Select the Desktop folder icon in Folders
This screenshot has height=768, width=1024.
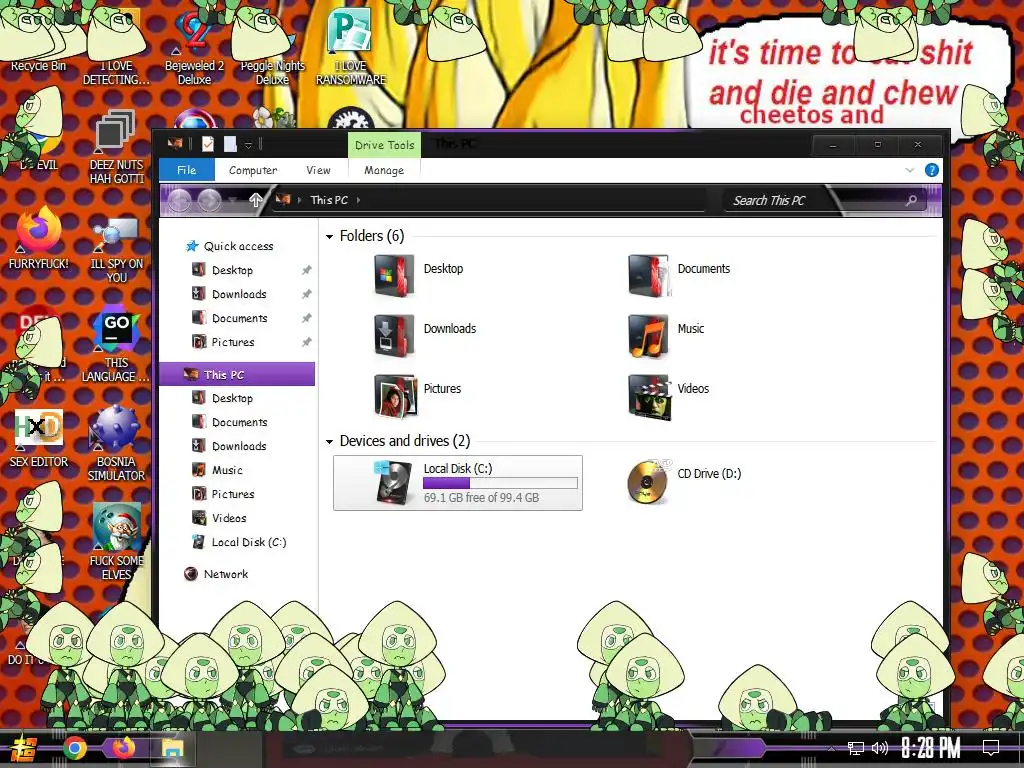(x=394, y=276)
